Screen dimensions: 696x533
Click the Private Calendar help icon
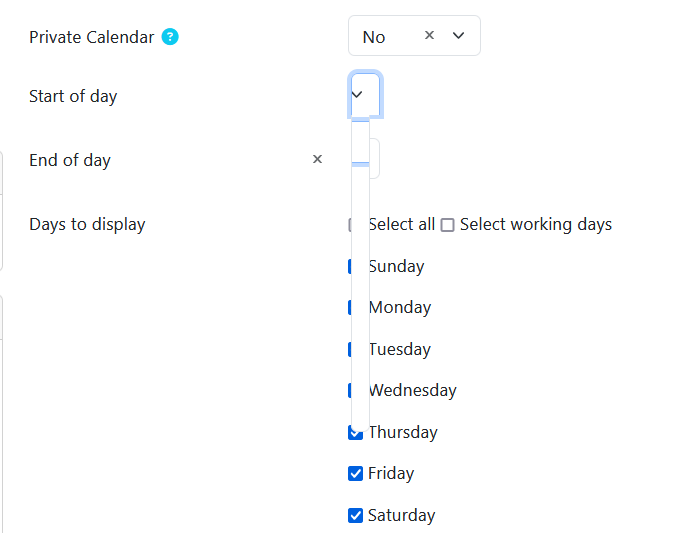point(170,37)
